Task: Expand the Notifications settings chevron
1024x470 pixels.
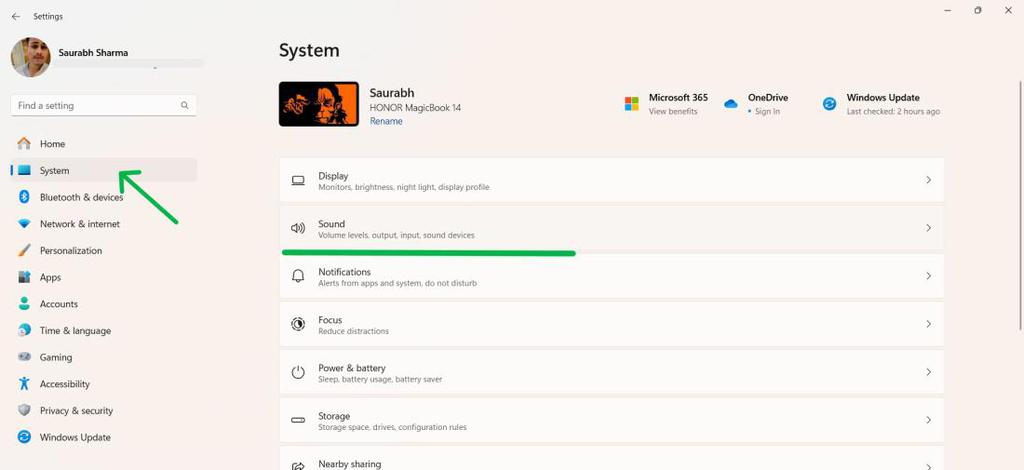Action: [x=928, y=276]
